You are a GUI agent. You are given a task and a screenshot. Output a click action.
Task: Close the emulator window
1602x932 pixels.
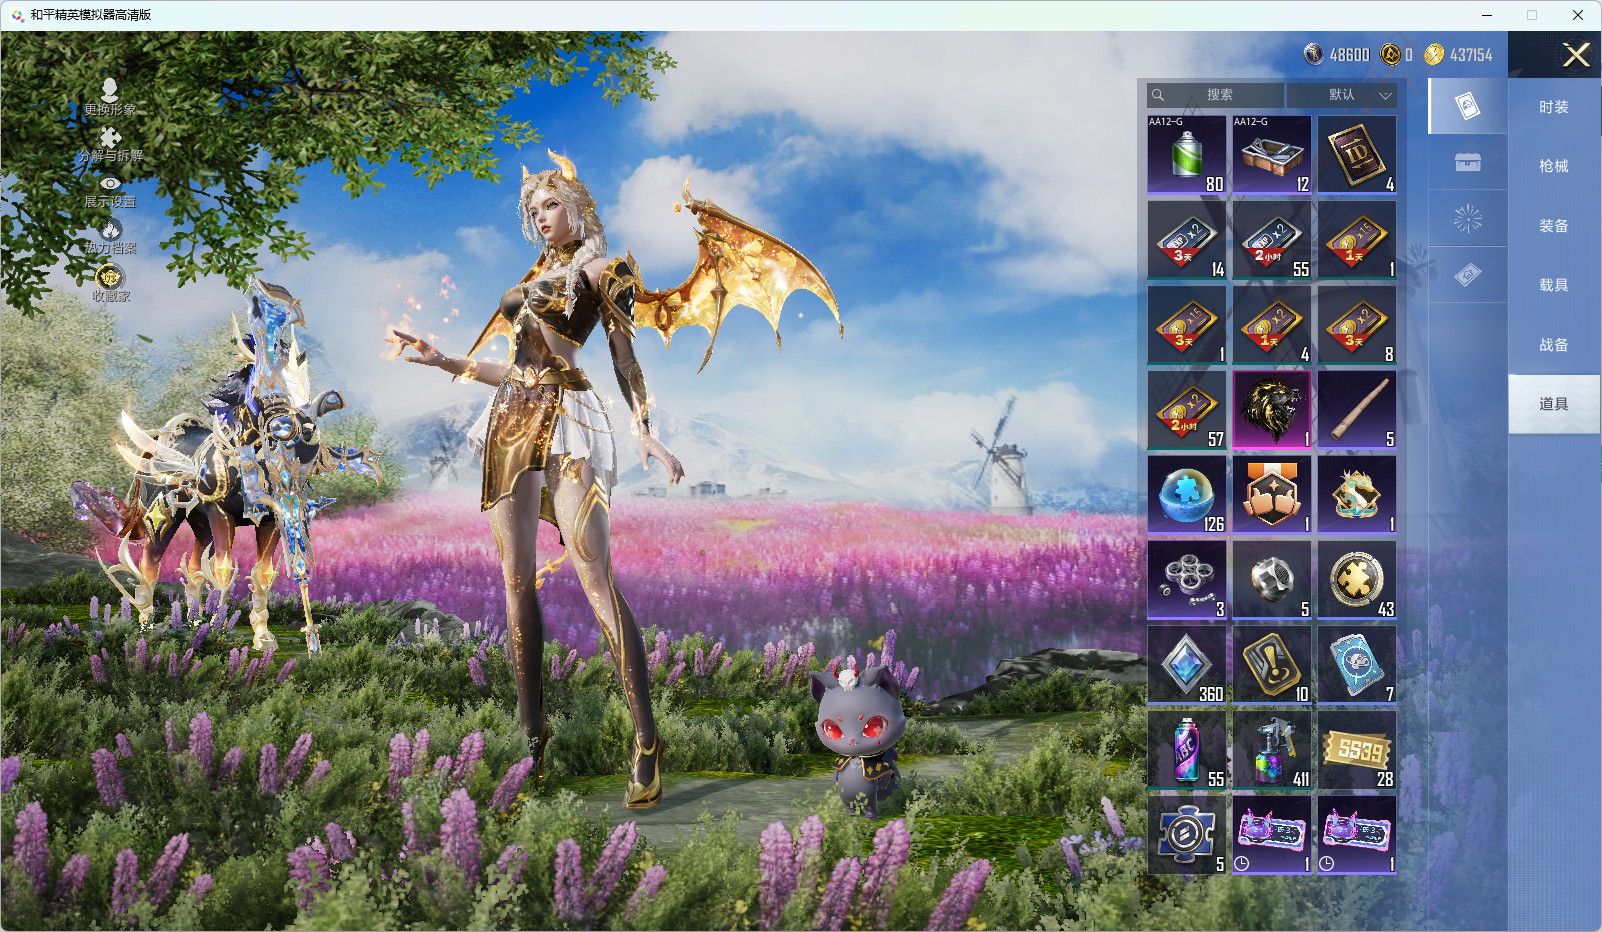[1578, 15]
